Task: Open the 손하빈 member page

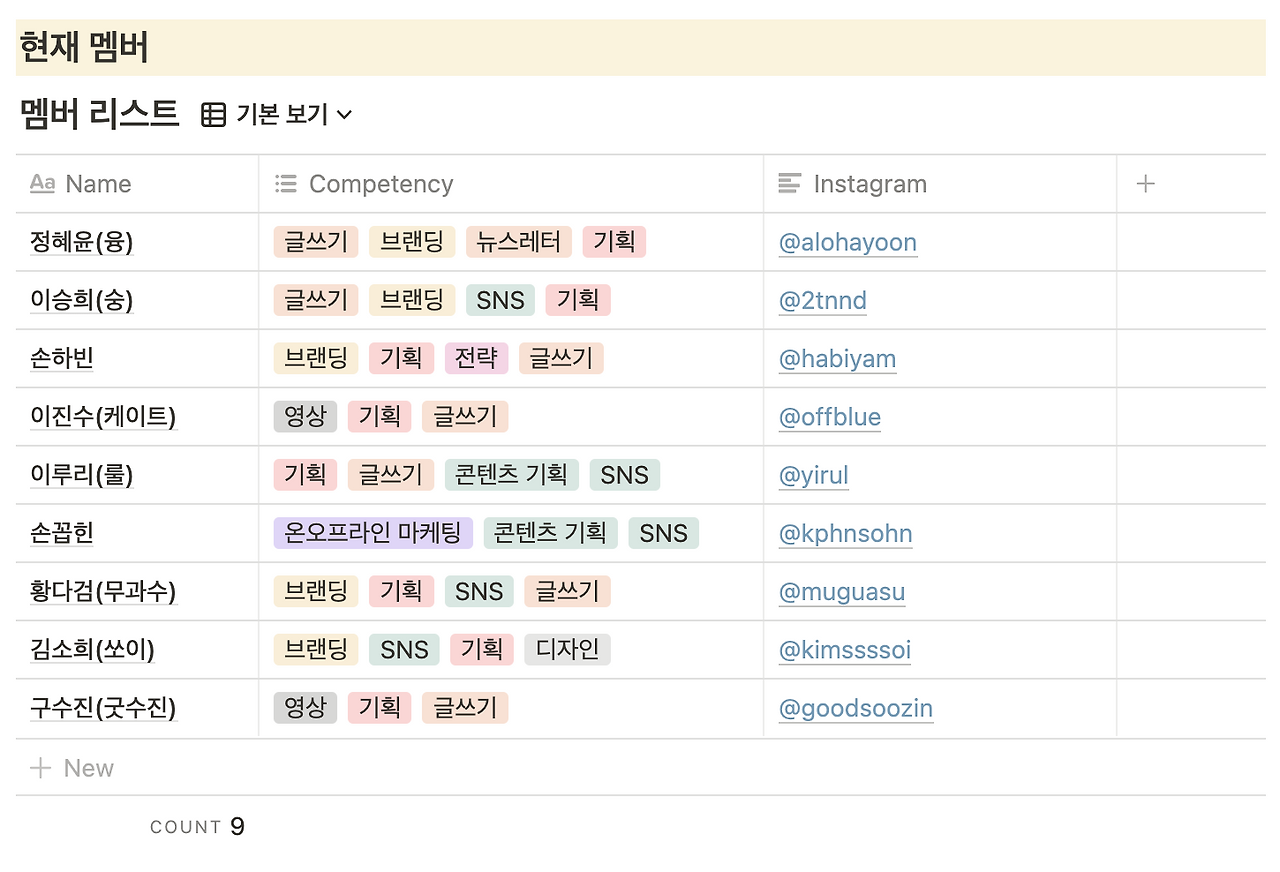Action: pyautogui.click(x=62, y=359)
